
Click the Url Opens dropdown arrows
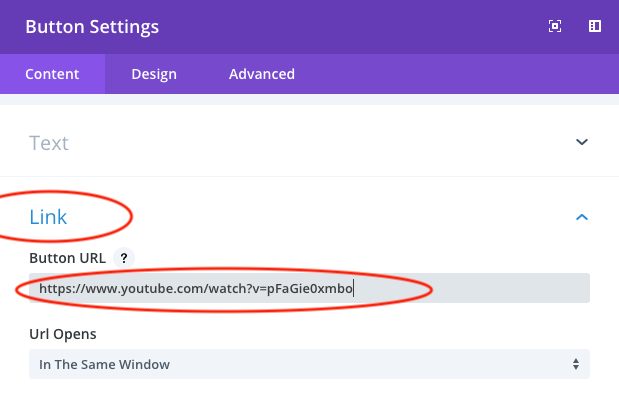tap(575, 364)
